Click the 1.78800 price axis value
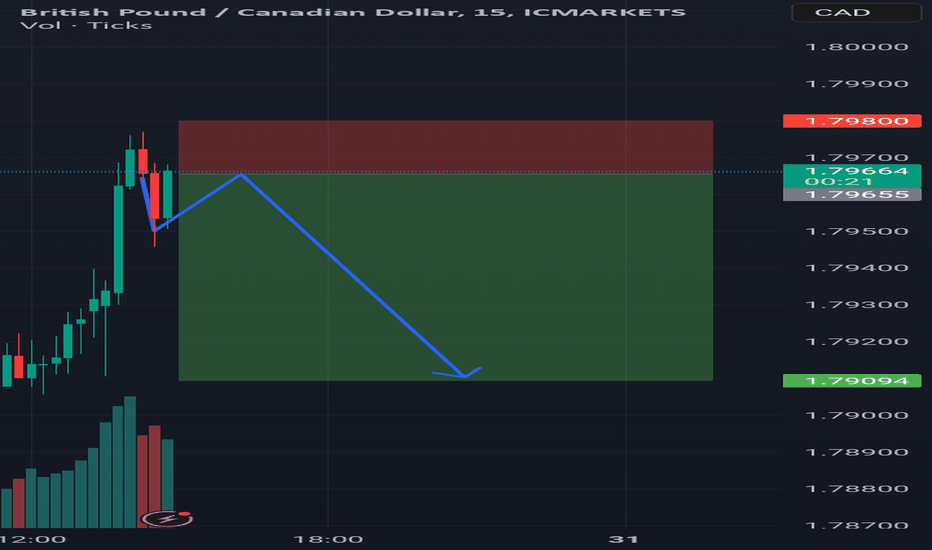Viewport: 932px width, 550px height. click(x=857, y=489)
